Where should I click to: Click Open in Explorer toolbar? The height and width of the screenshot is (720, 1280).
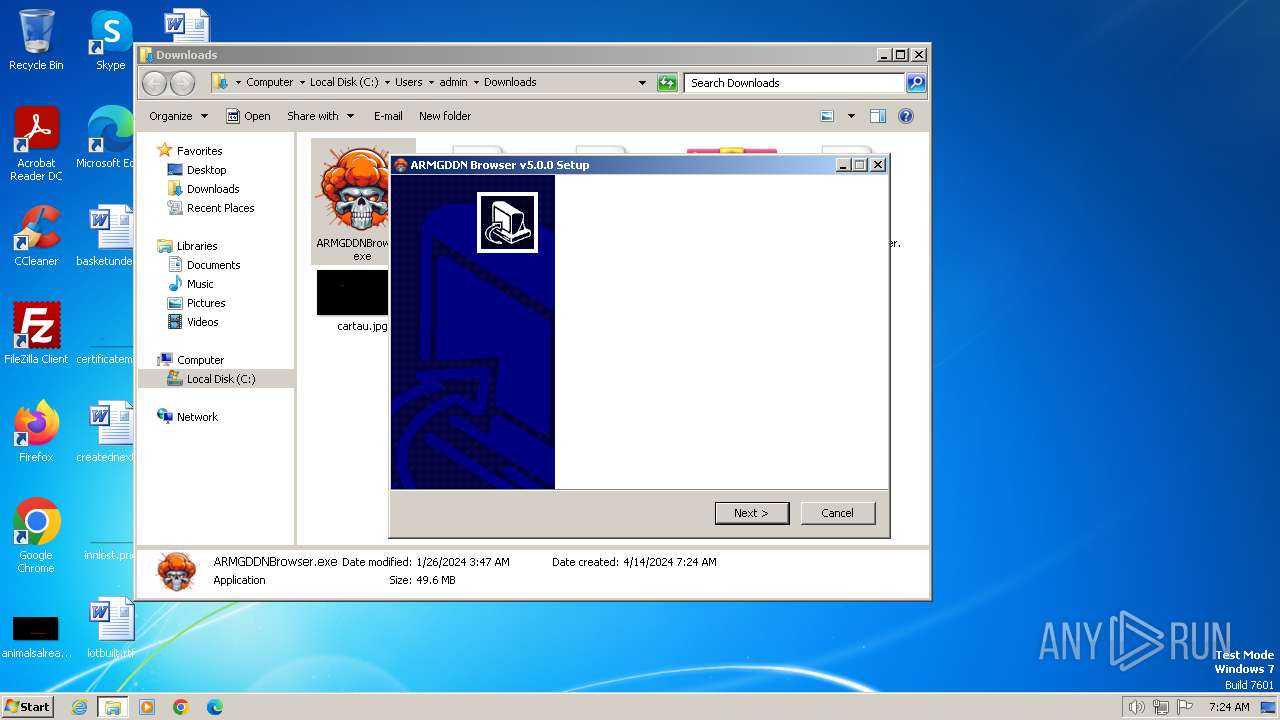point(248,116)
